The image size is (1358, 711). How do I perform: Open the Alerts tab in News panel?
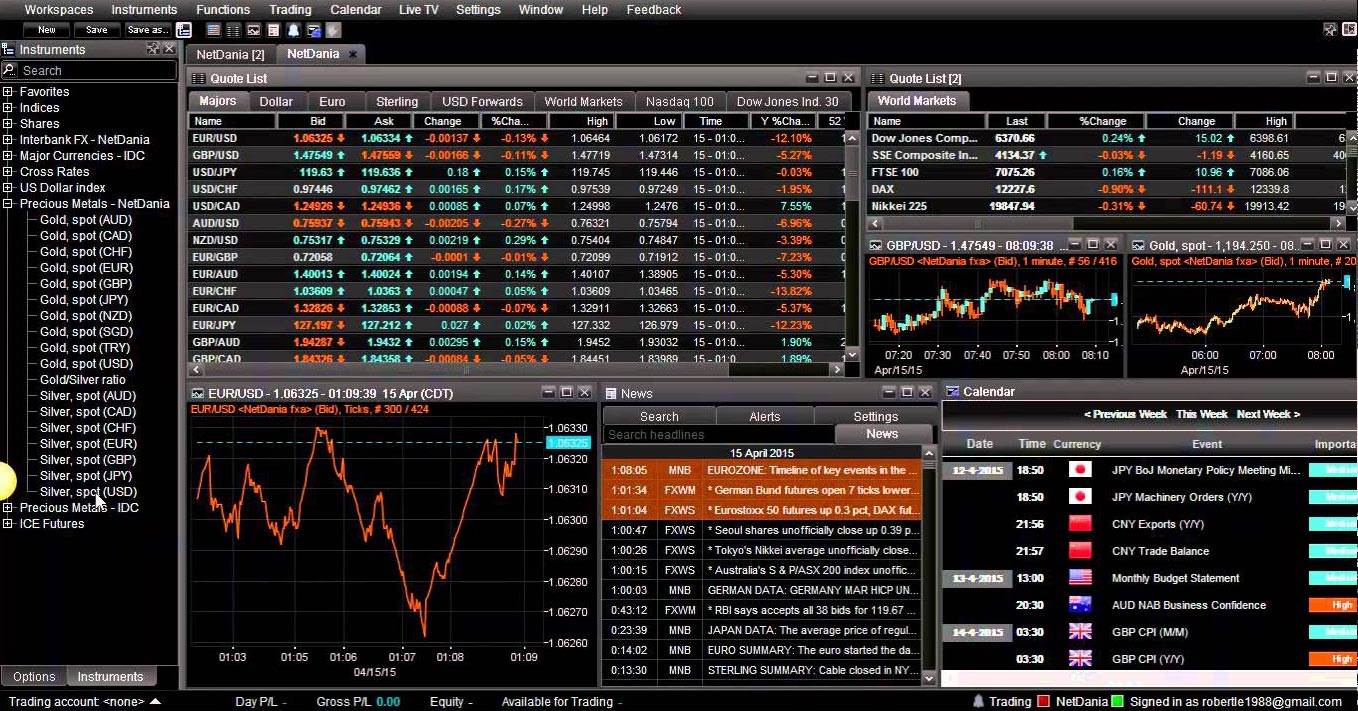point(765,417)
